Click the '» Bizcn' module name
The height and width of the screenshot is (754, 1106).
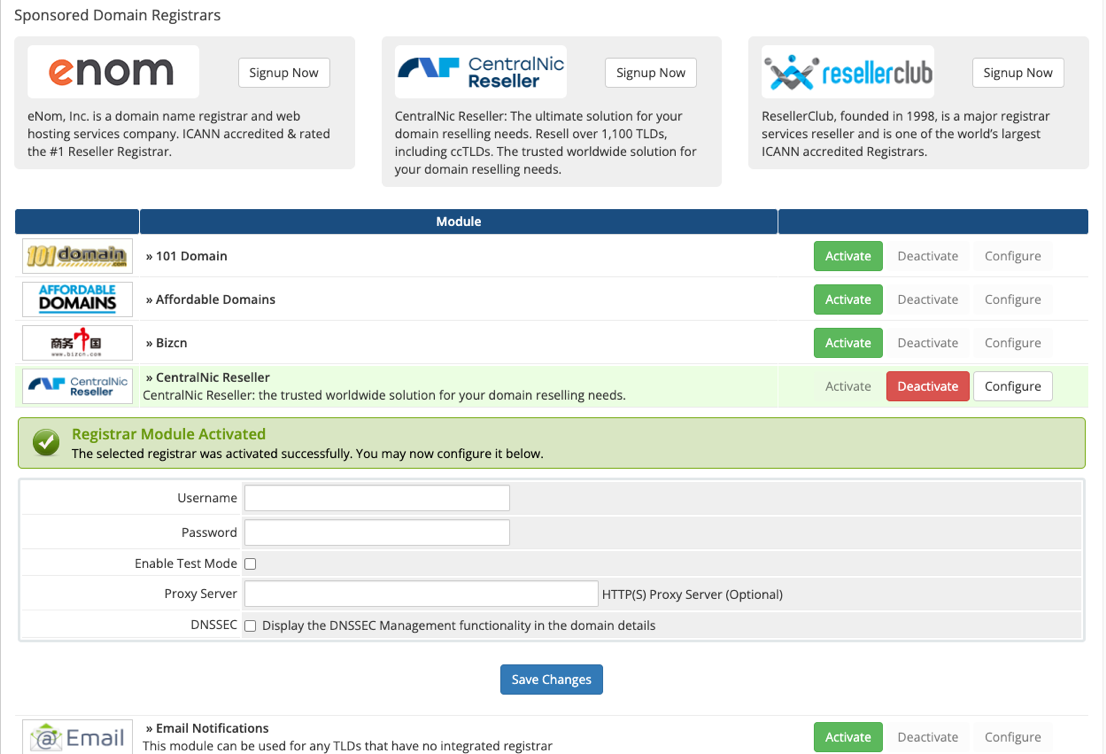pyautogui.click(x=166, y=343)
